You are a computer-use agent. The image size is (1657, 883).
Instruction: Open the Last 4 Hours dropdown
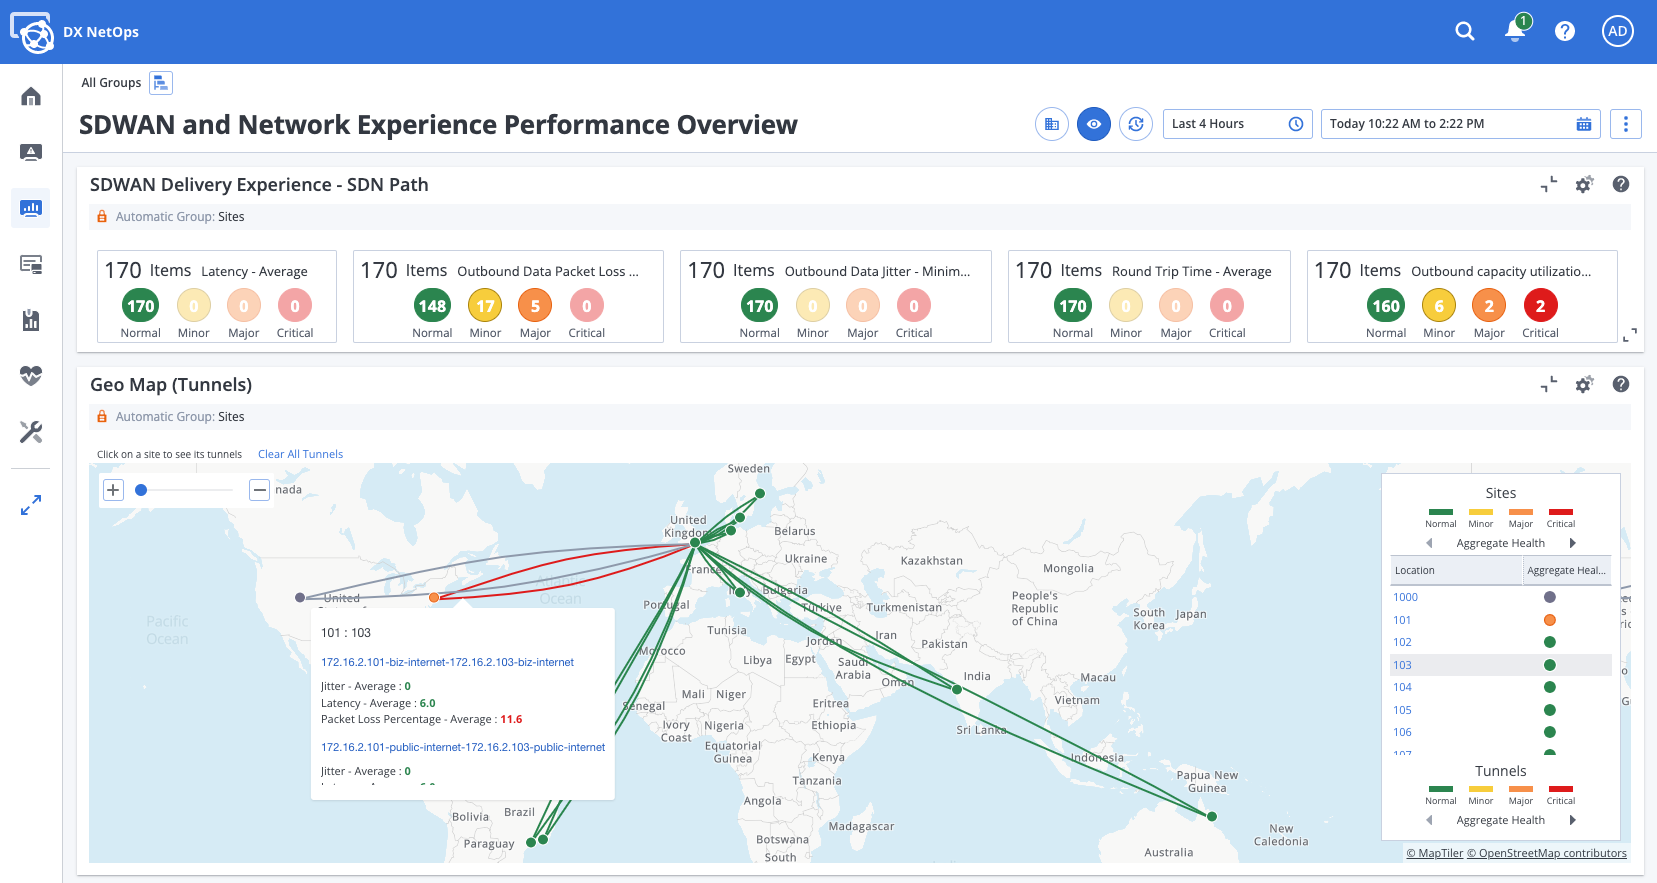tap(1237, 124)
